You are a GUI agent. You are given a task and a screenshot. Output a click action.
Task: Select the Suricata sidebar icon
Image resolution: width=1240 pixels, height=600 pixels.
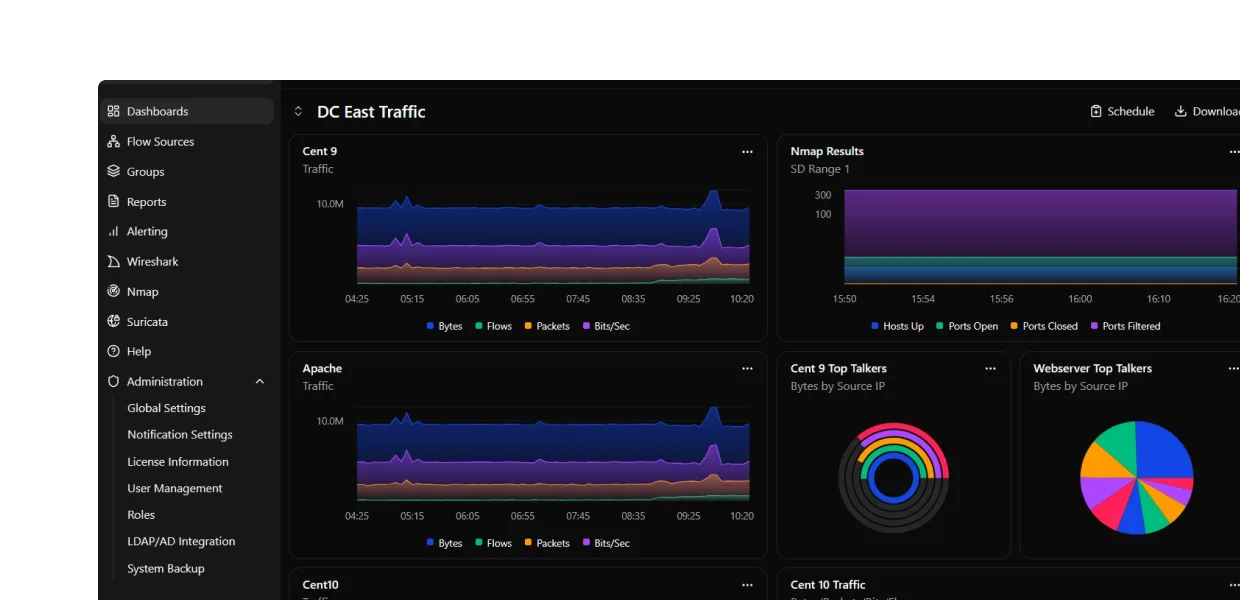coord(112,321)
